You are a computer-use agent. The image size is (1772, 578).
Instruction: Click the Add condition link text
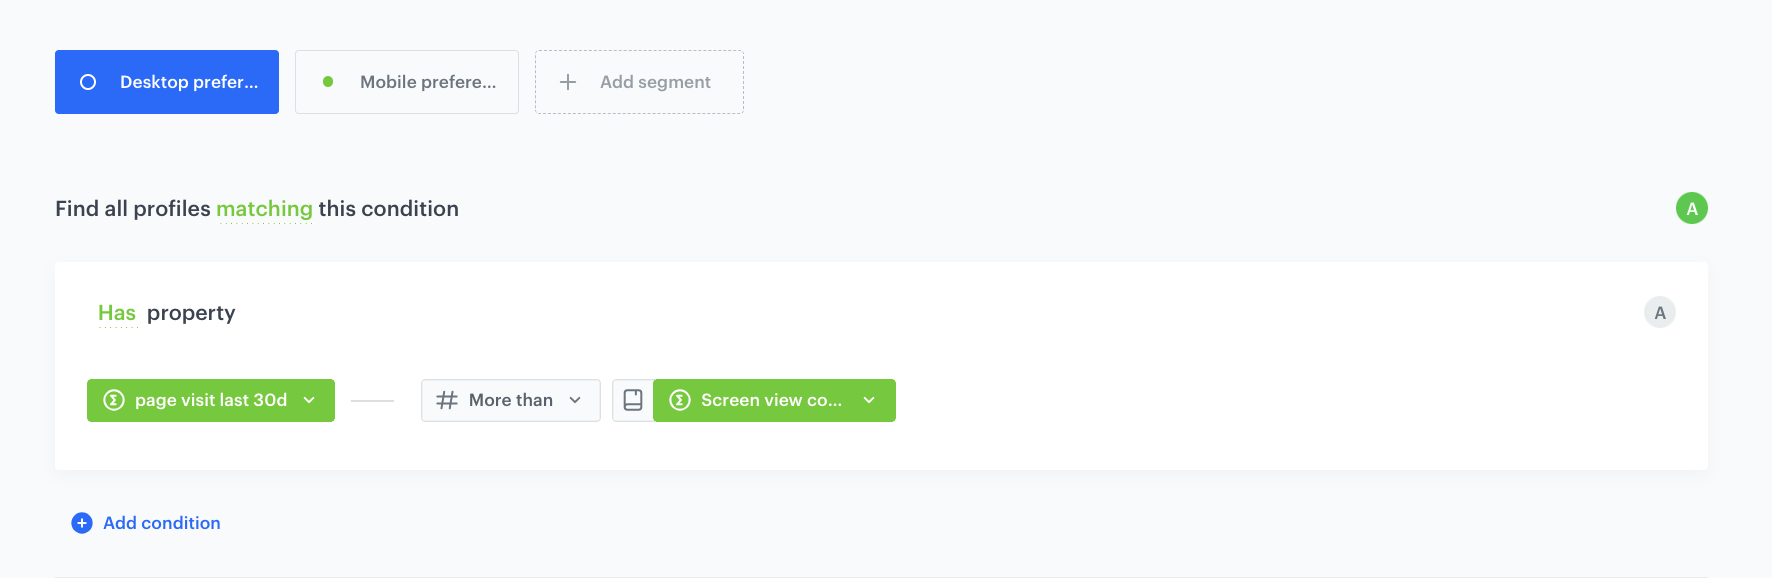click(162, 523)
